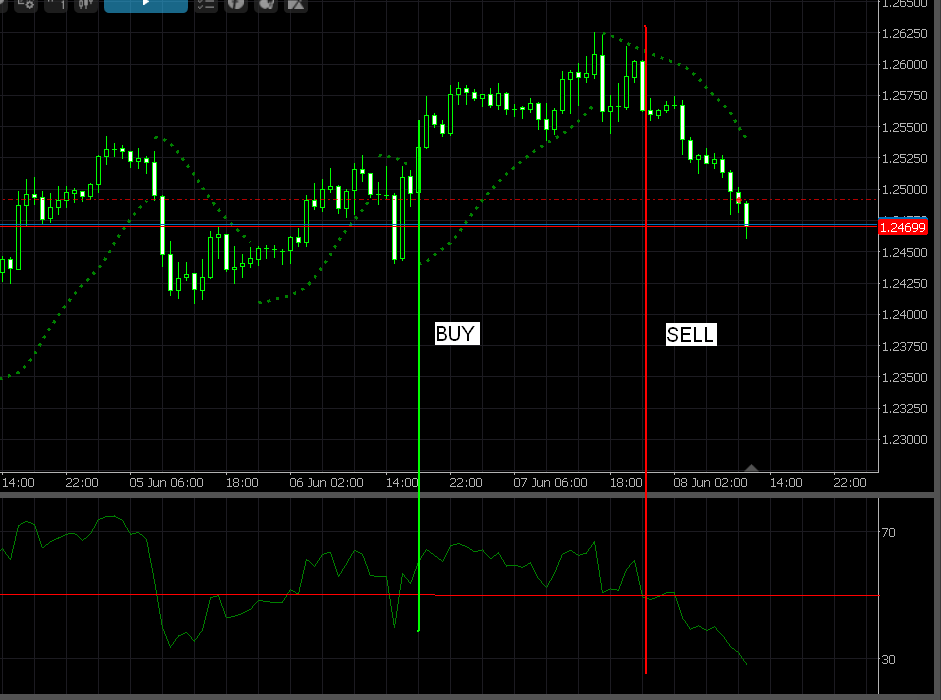Viewport: 941px width, 700px height.
Task: Click the candlestick chart type icon
Action: [87, 4]
